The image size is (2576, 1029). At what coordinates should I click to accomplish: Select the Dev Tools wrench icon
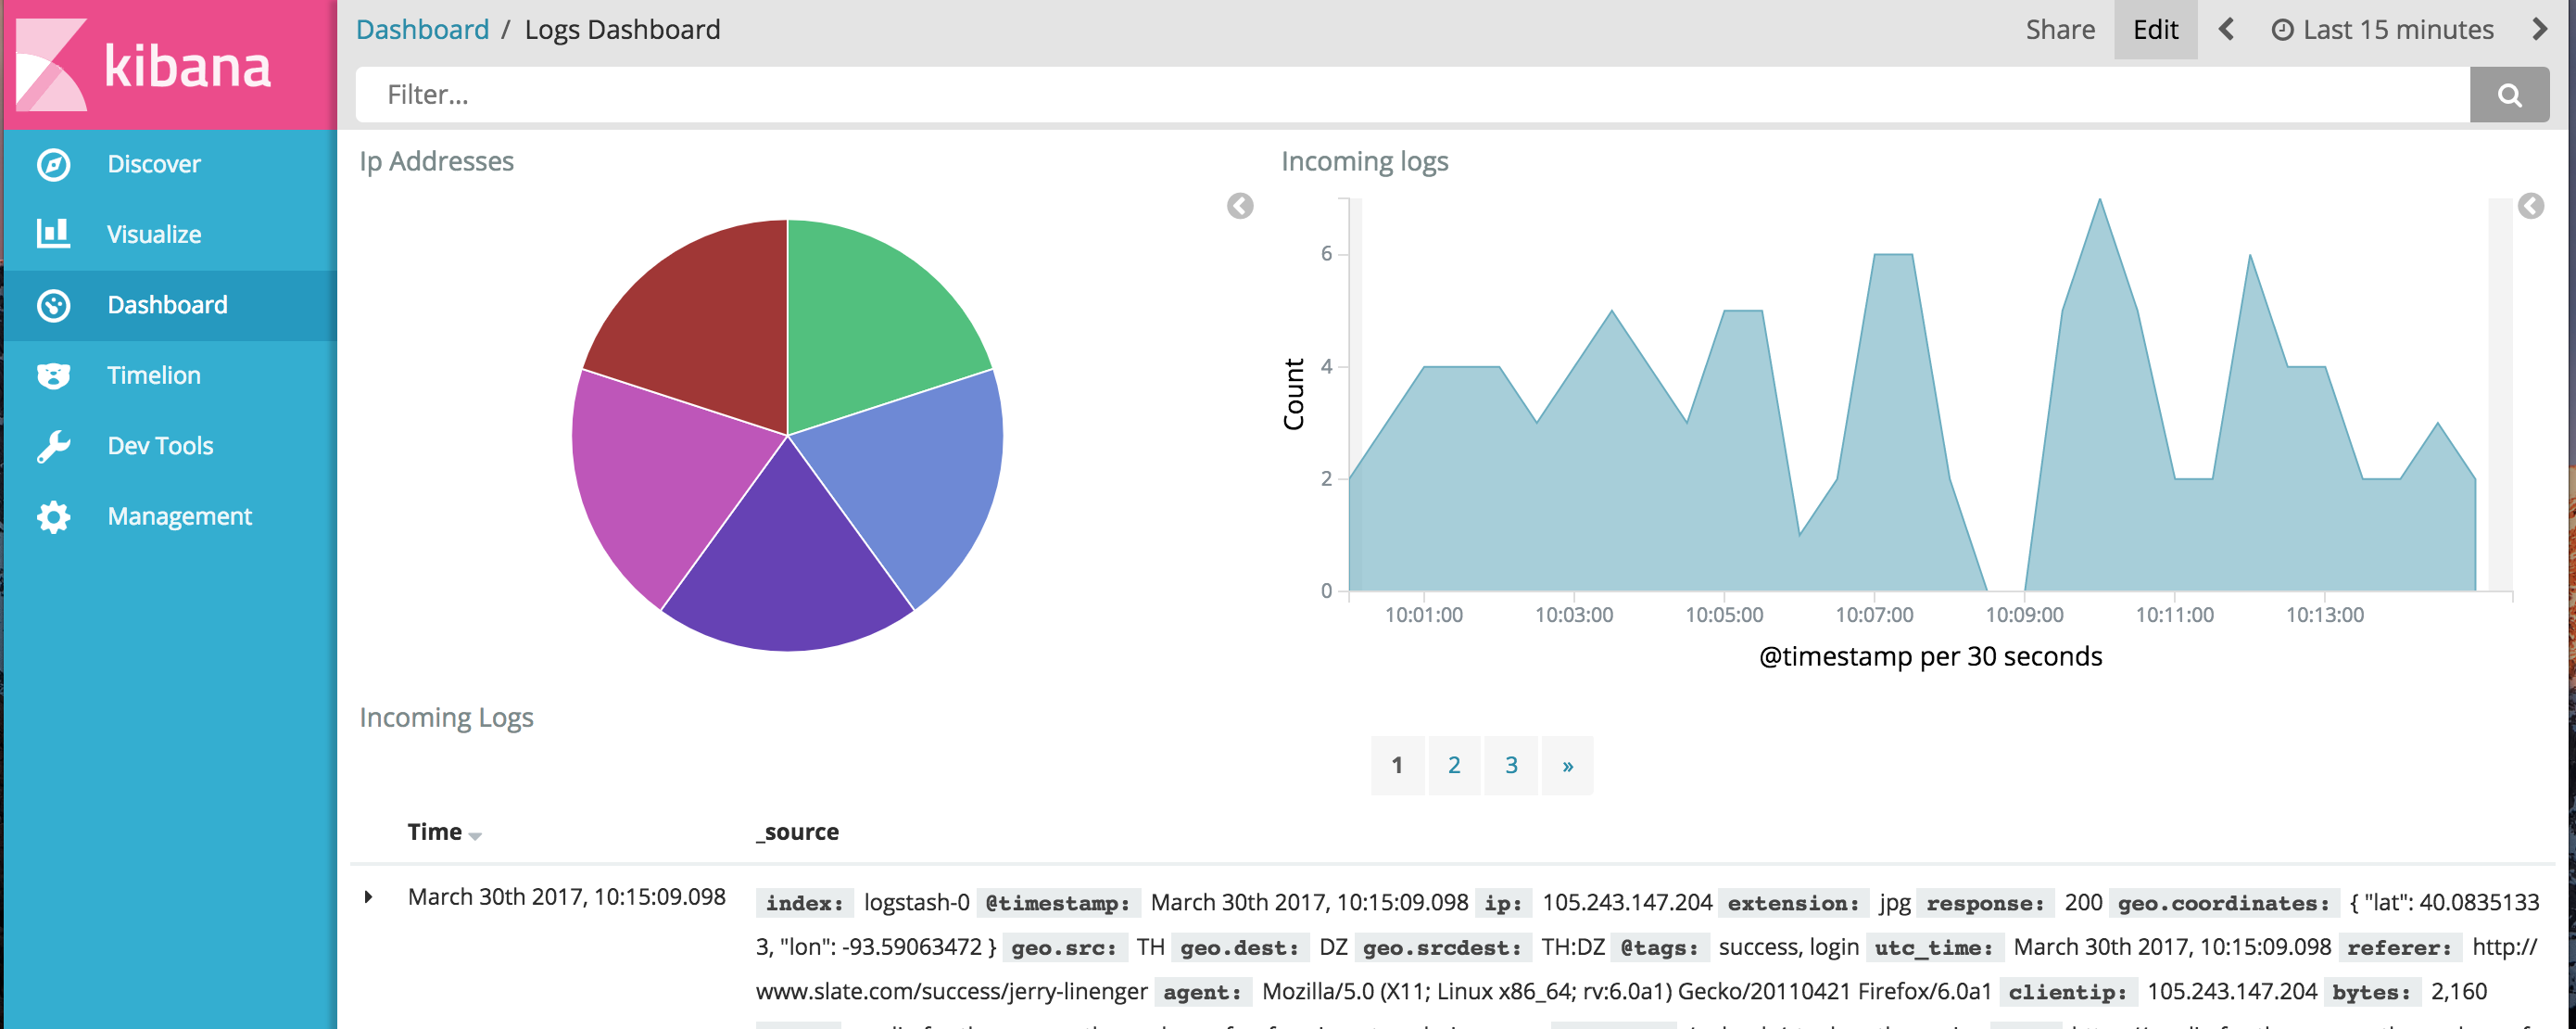(54, 445)
